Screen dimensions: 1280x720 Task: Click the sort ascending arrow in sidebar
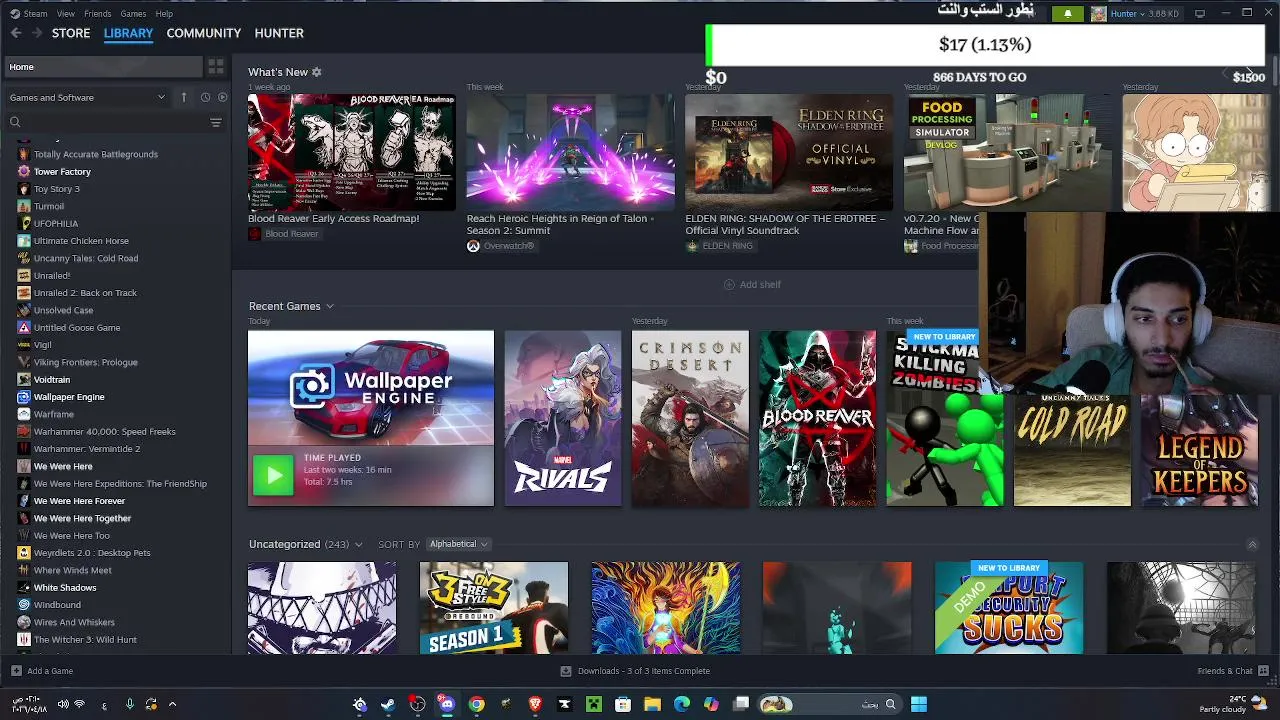point(184,97)
